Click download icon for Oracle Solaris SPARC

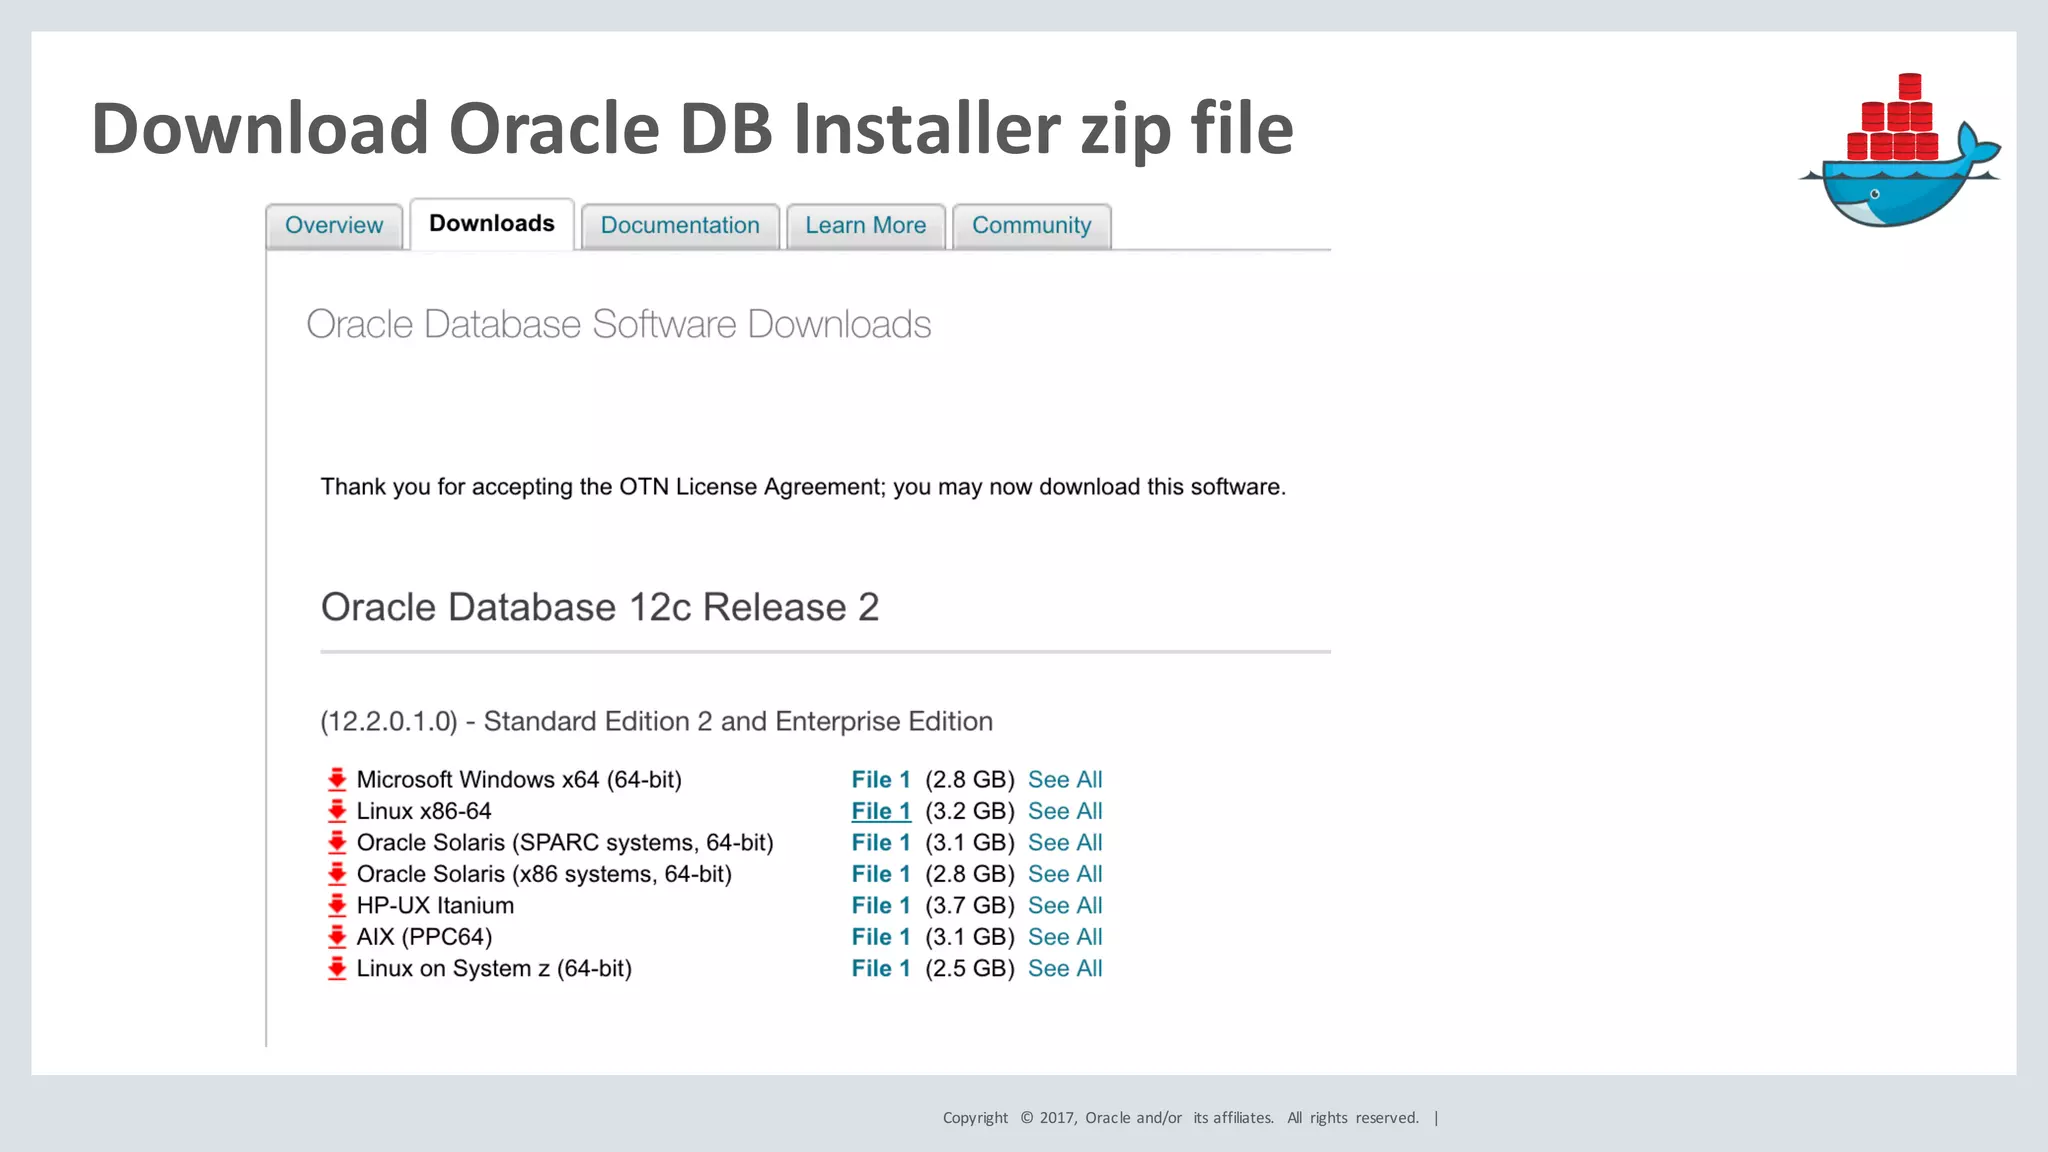337,843
